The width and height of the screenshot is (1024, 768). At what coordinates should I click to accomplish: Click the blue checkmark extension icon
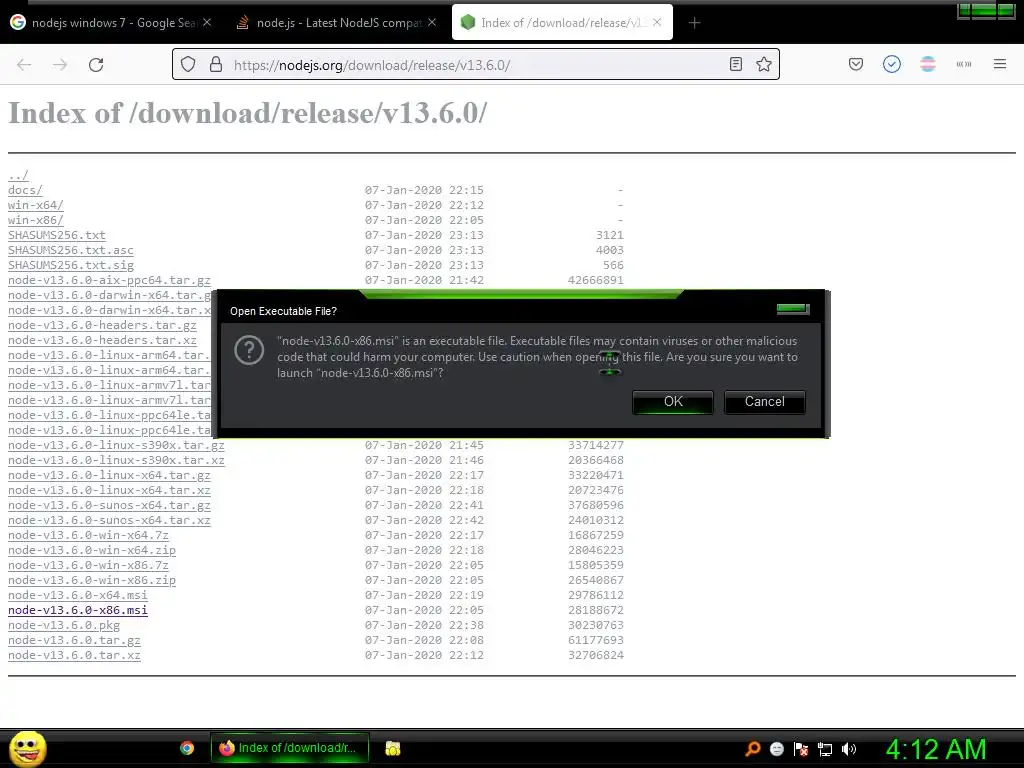(x=891, y=64)
